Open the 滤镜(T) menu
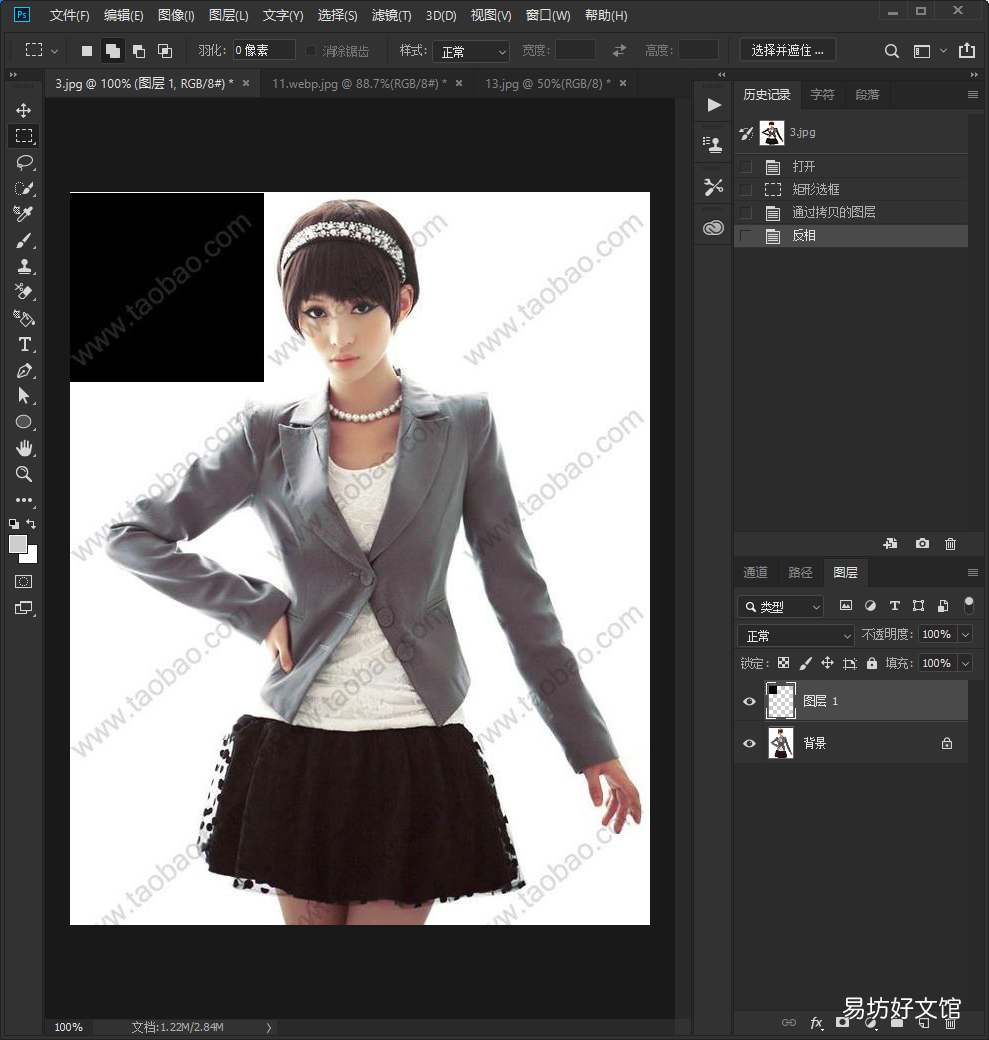The width and height of the screenshot is (989, 1040). (x=391, y=15)
